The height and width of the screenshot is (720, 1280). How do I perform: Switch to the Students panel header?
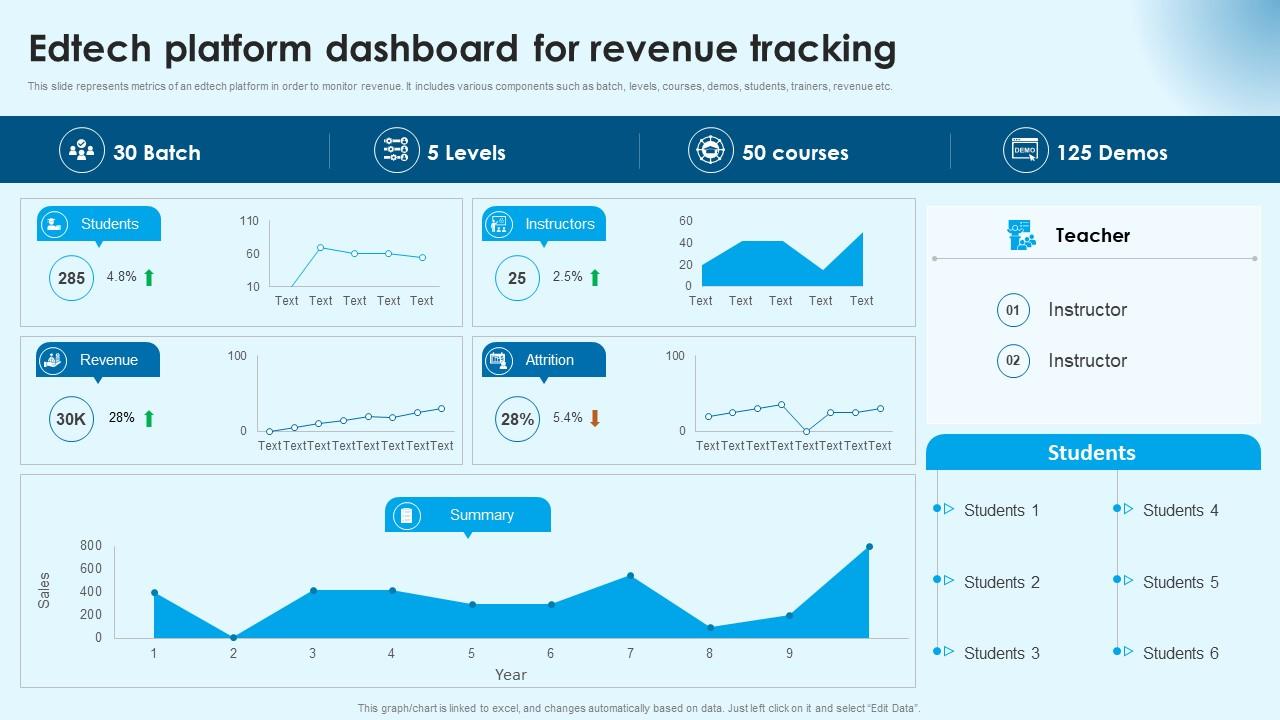[x=1093, y=452]
